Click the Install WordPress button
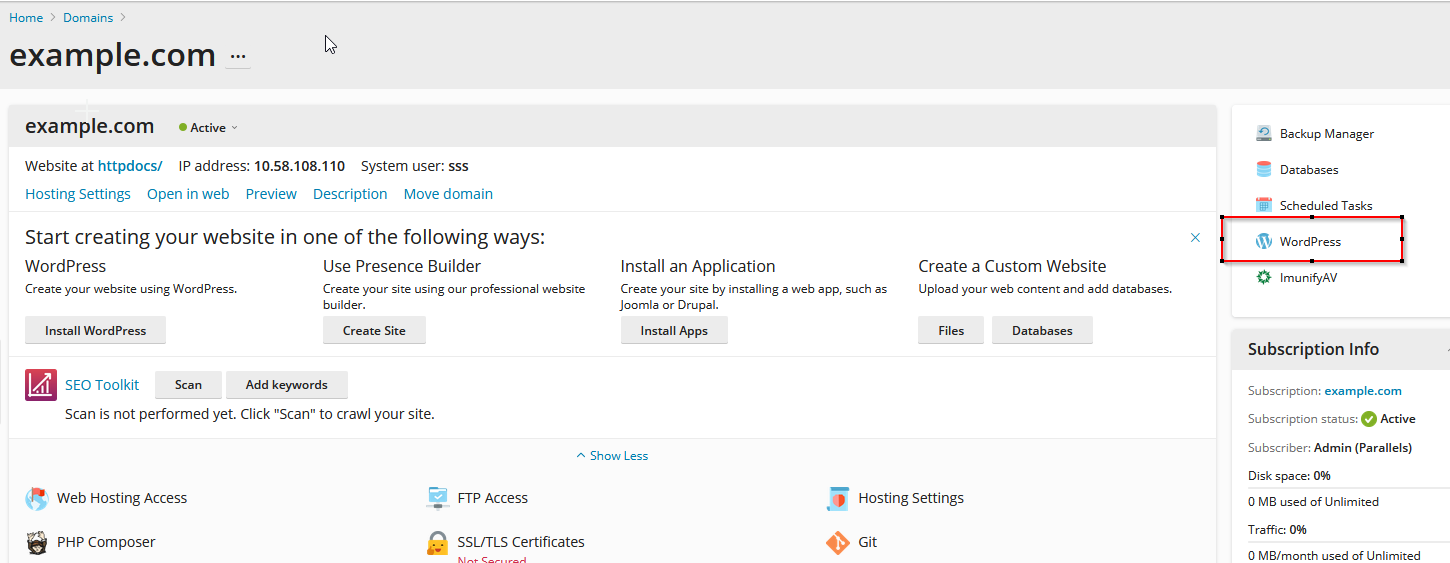This screenshot has width=1450, height=563. (95, 331)
